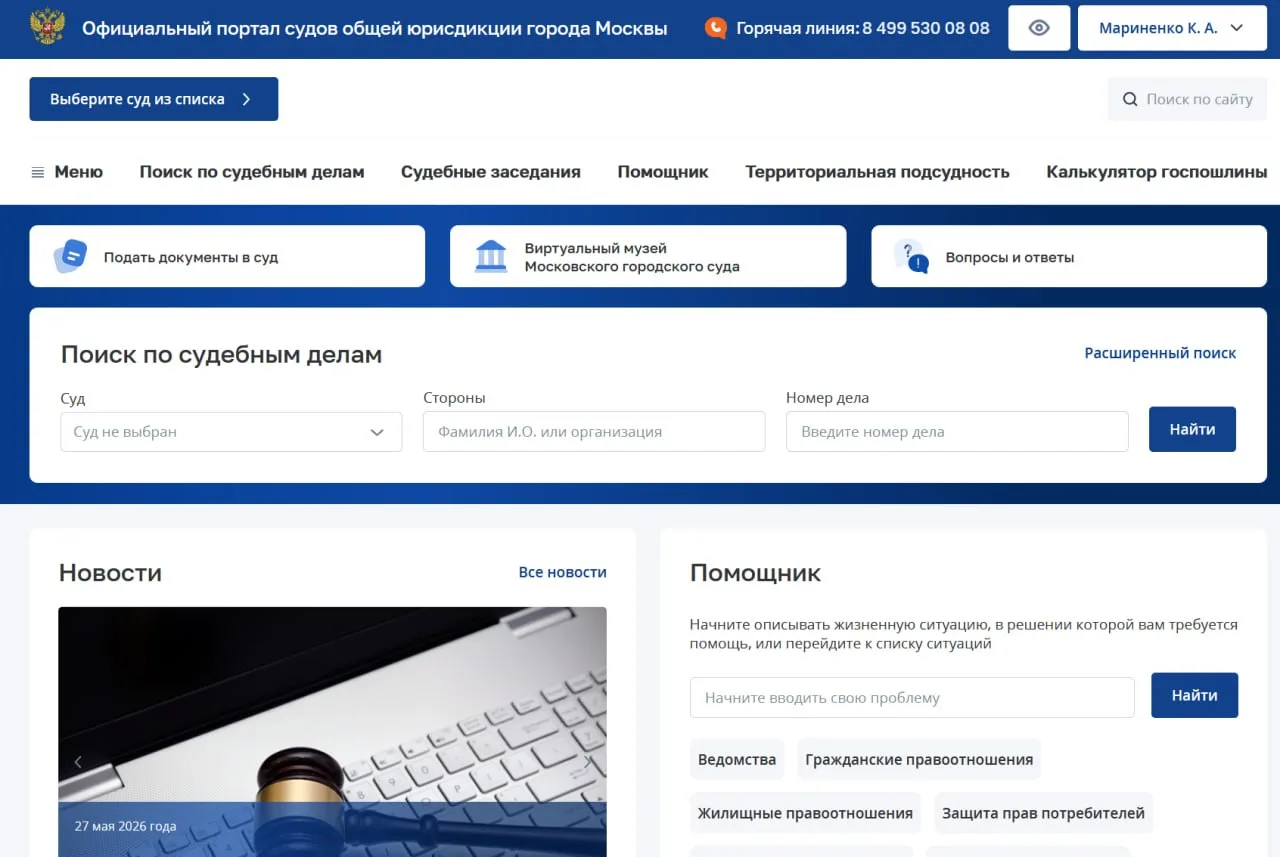Click the orange hotline phone icon
This screenshot has height=857, width=1280.
click(x=715, y=28)
